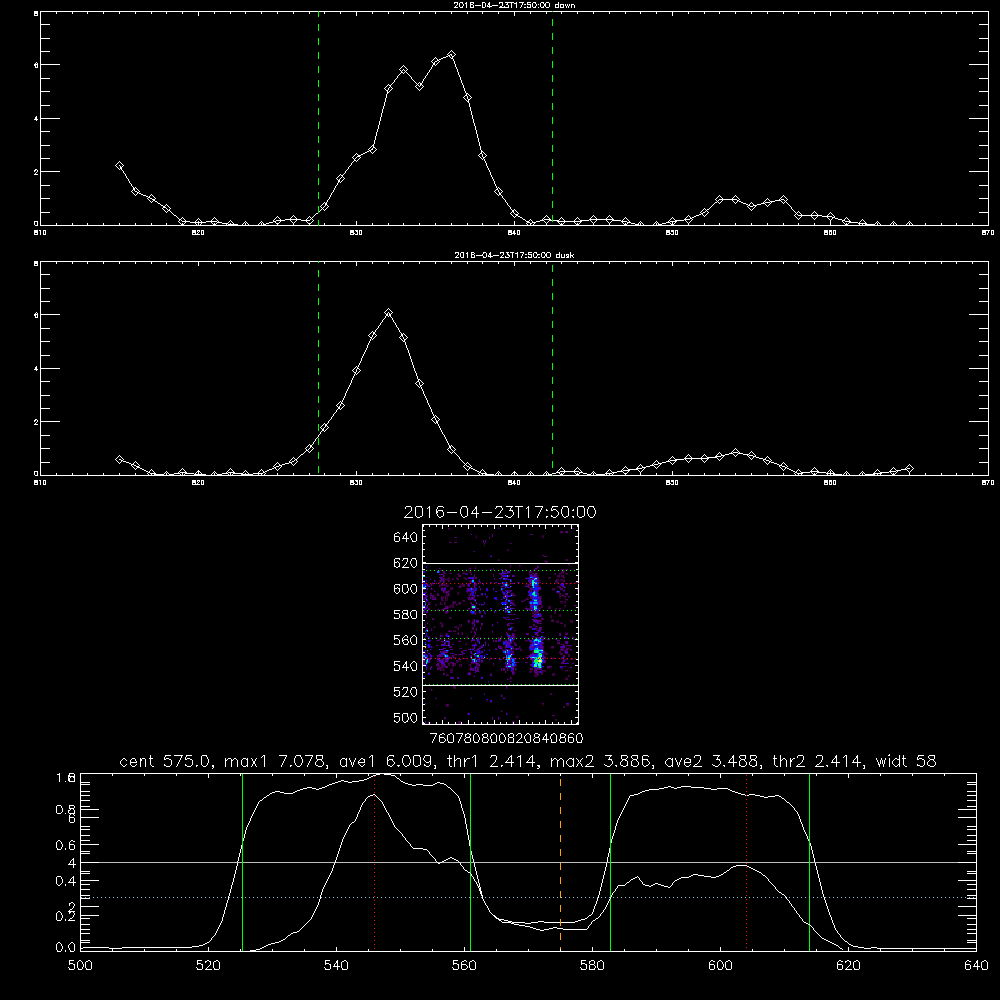Click bottom plot y-axis label '0.4'

point(66,881)
